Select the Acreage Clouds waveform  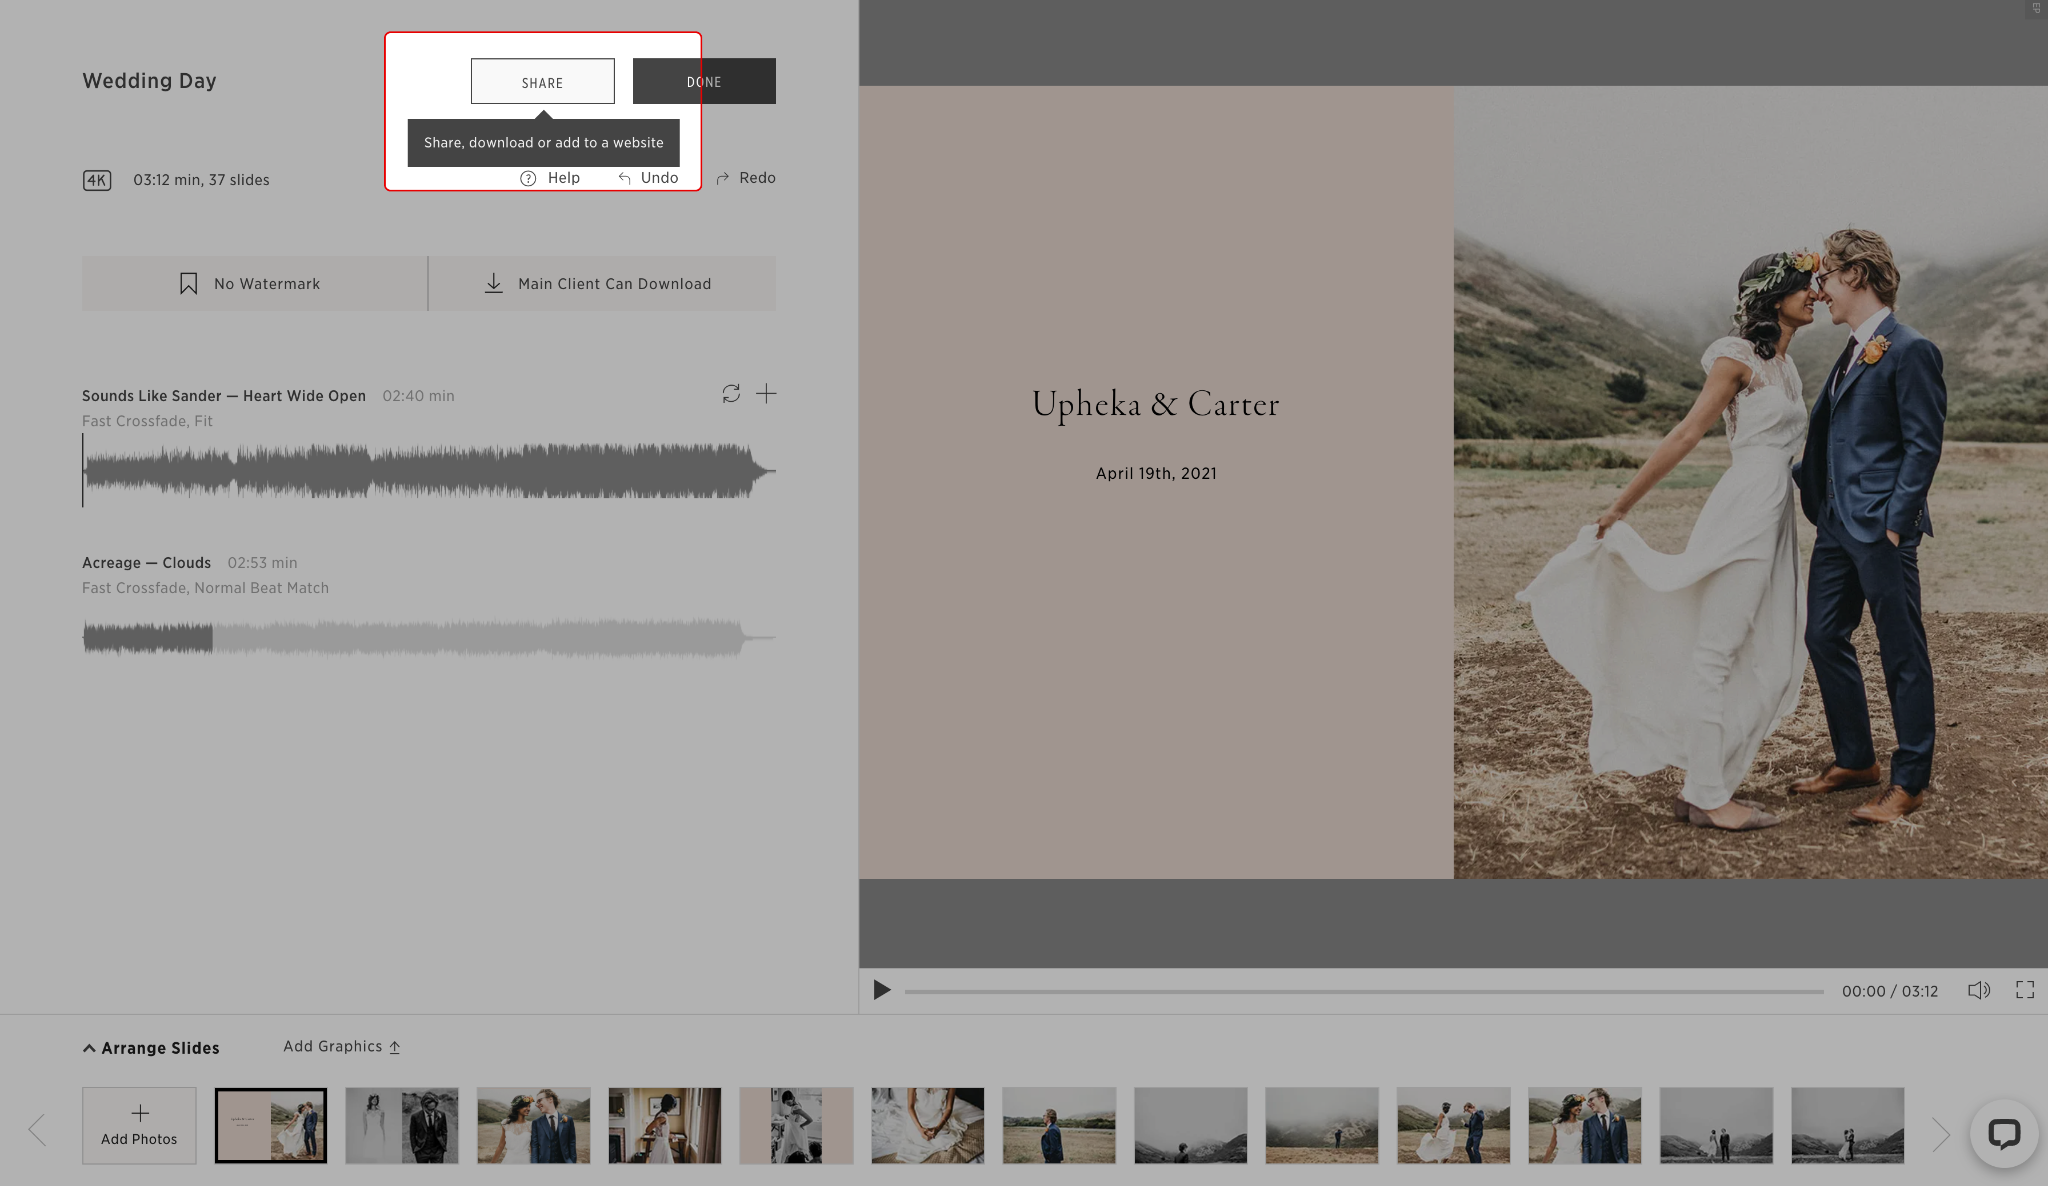click(x=429, y=637)
